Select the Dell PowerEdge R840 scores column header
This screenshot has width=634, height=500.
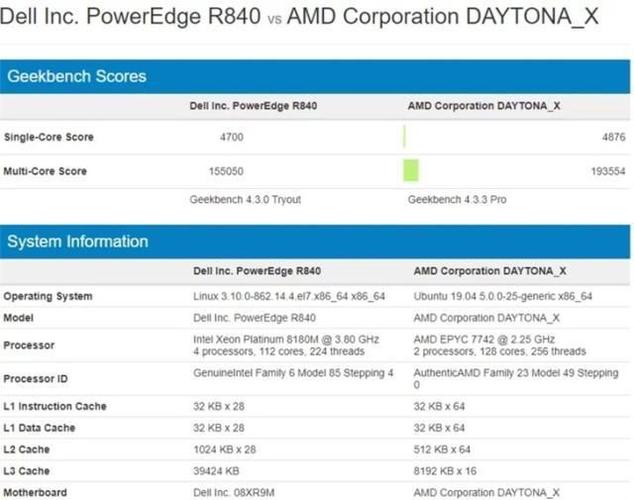click(253, 106)
